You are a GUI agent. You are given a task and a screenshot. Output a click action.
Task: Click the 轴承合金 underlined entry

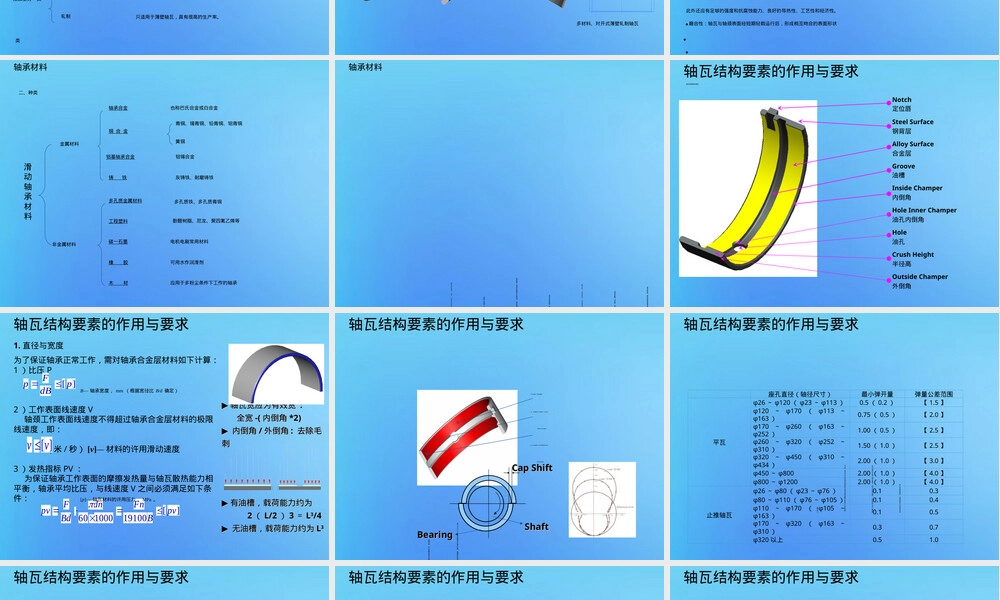pyautogui.click(x=118, y=108)
